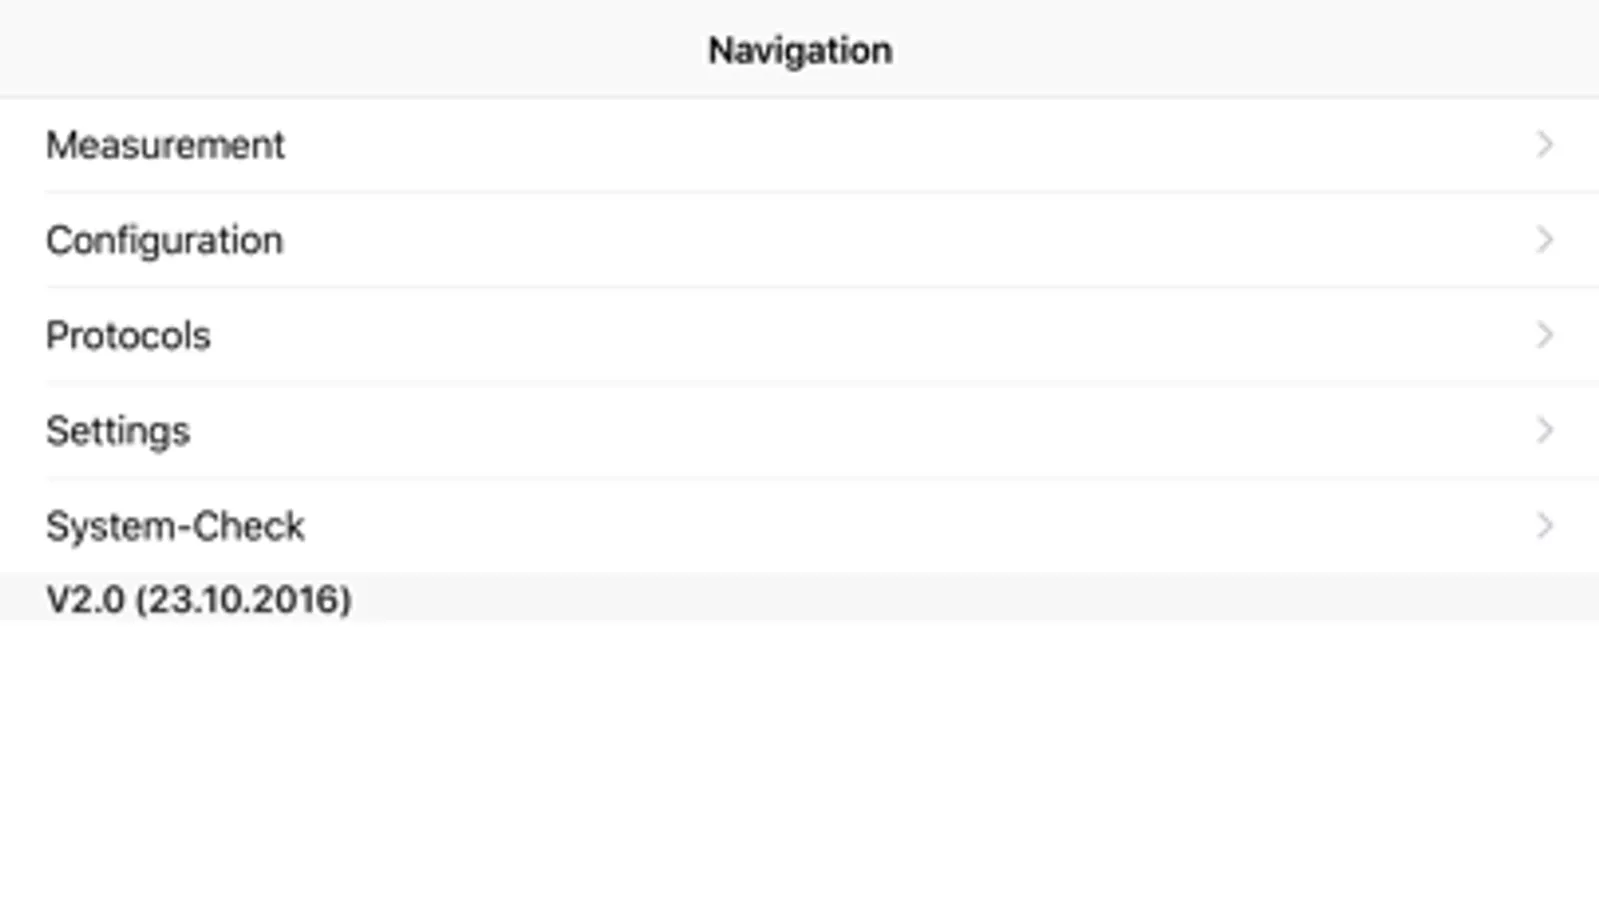Screen dimensions: 1599x900
Task: Open the Measurement menu item
Action: [165, 146]
